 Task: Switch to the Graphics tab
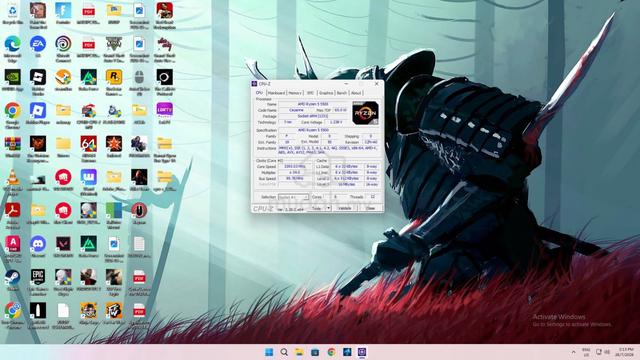coord(326,93)
